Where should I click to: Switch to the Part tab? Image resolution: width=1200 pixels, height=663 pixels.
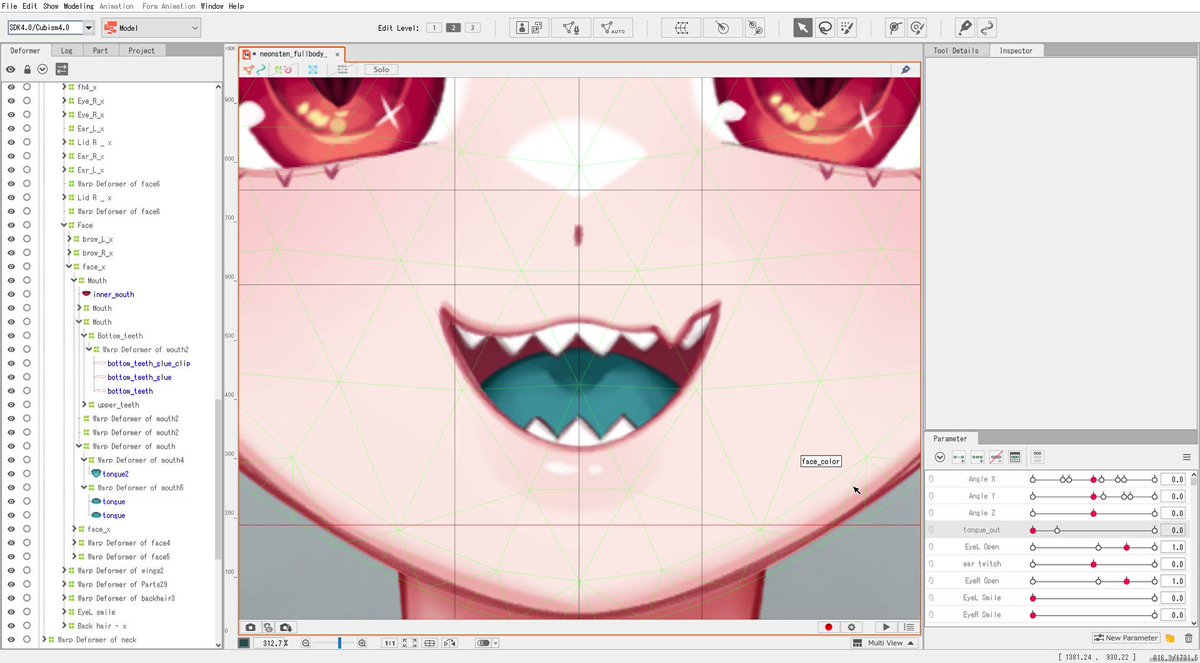[100, 50]
